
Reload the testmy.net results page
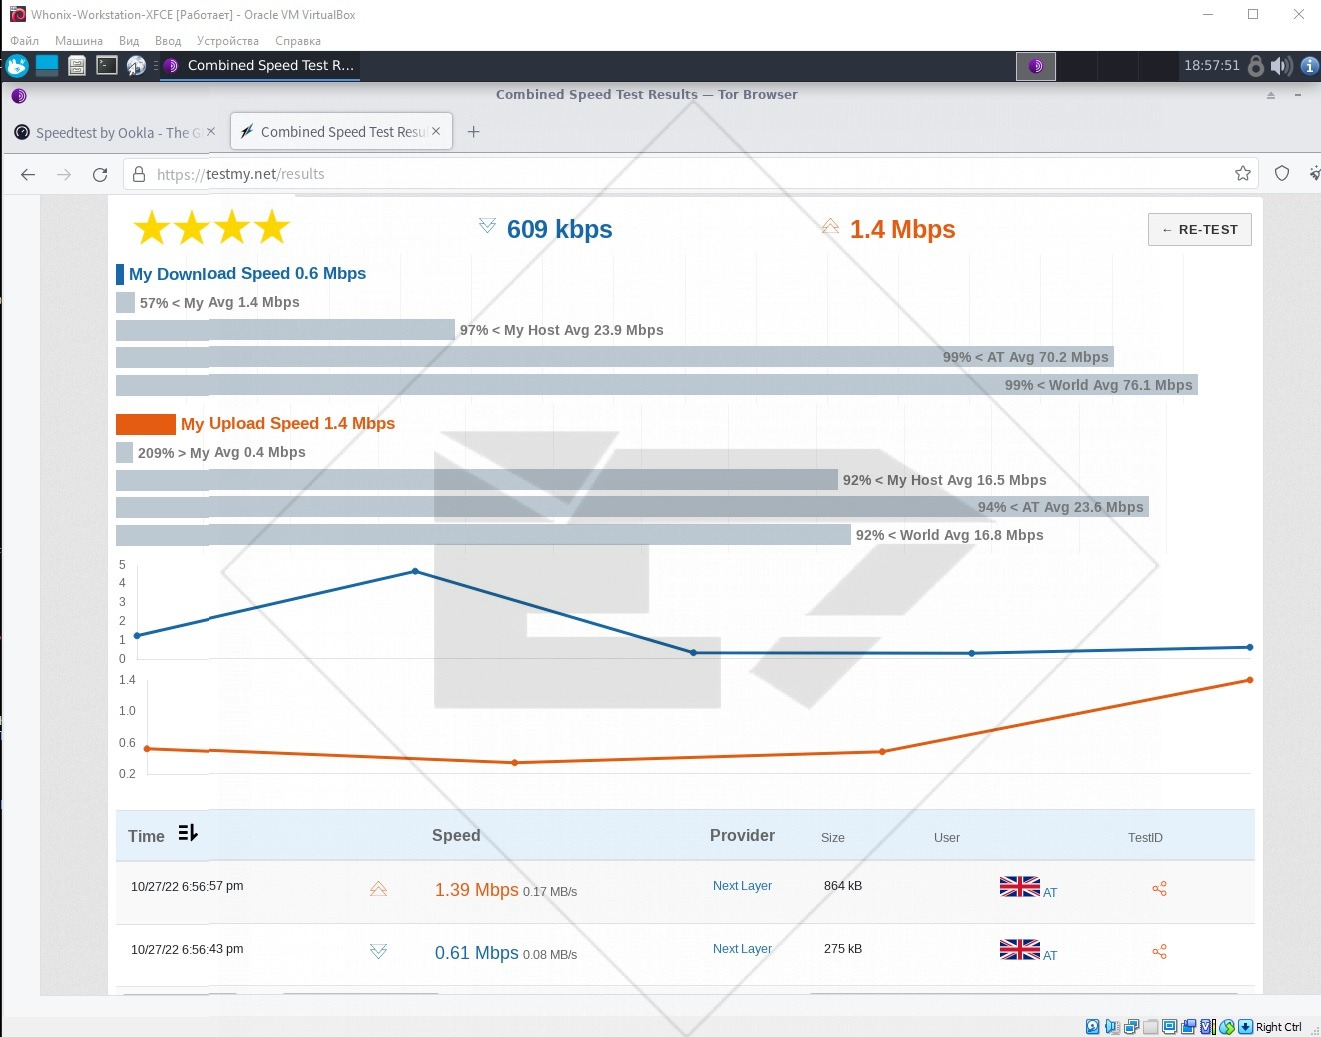[x=100, y=174]
